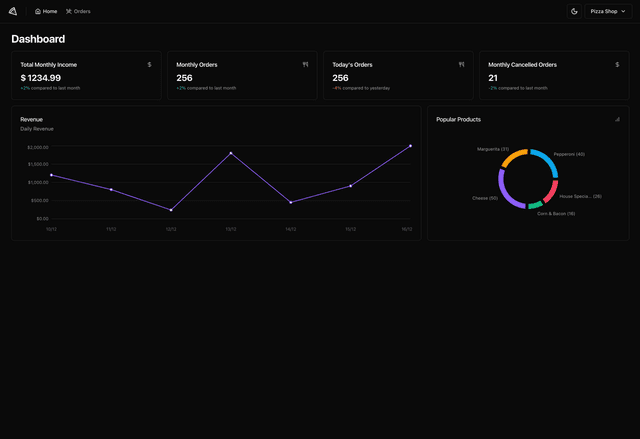The image size is (640, 439).
Task: Click the dollar icon on Monthly Cancelled Orders
Action: 617,64
